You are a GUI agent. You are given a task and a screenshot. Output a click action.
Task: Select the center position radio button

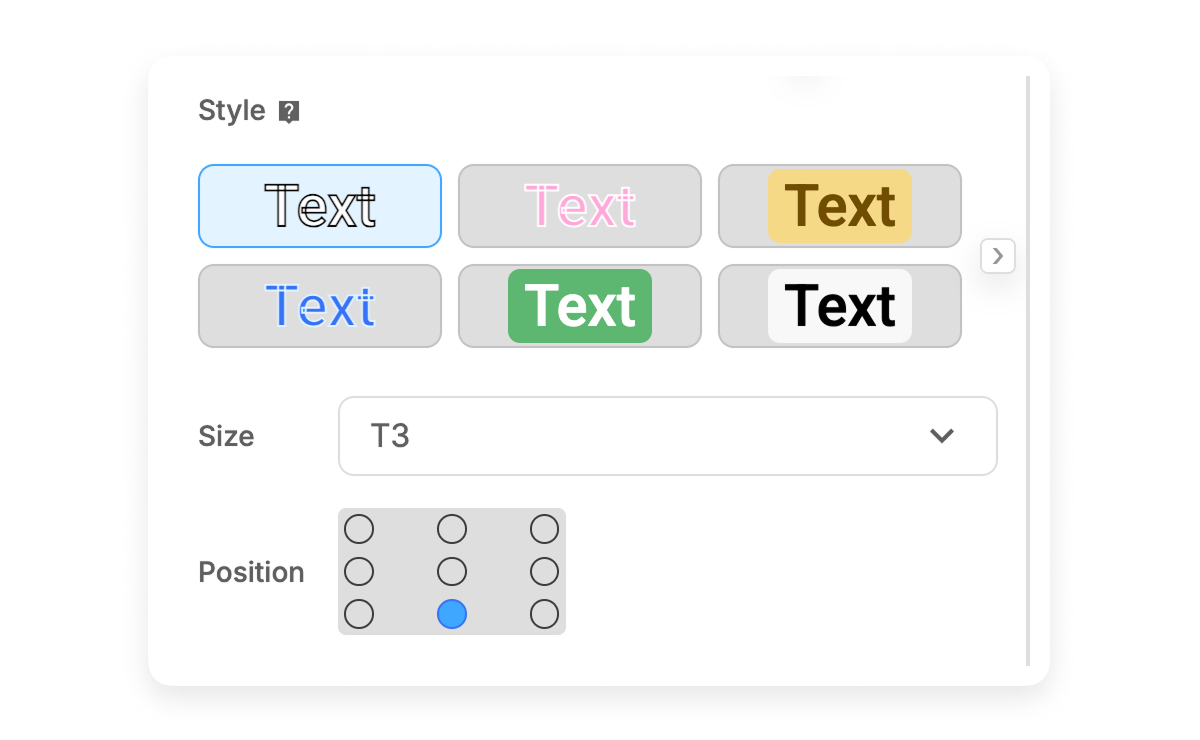click(x=452, y=571)
